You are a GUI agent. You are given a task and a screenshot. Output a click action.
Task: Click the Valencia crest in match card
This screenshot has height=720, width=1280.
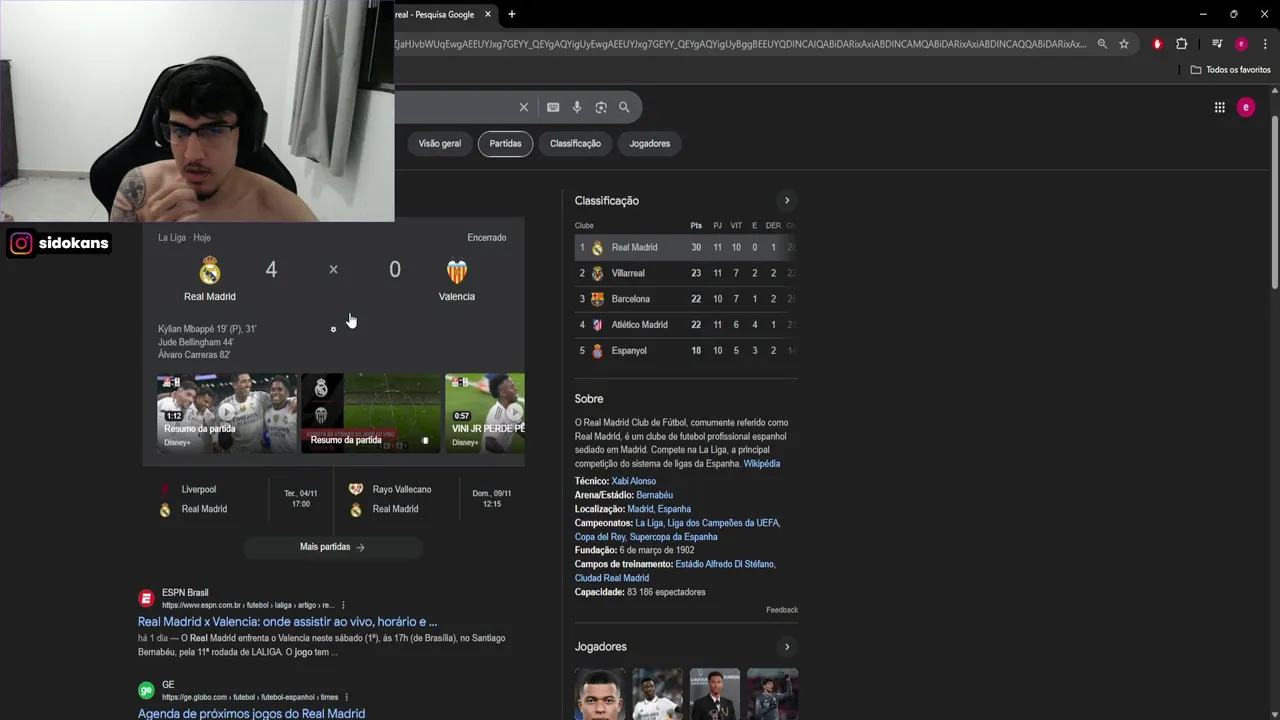[456, 272]
